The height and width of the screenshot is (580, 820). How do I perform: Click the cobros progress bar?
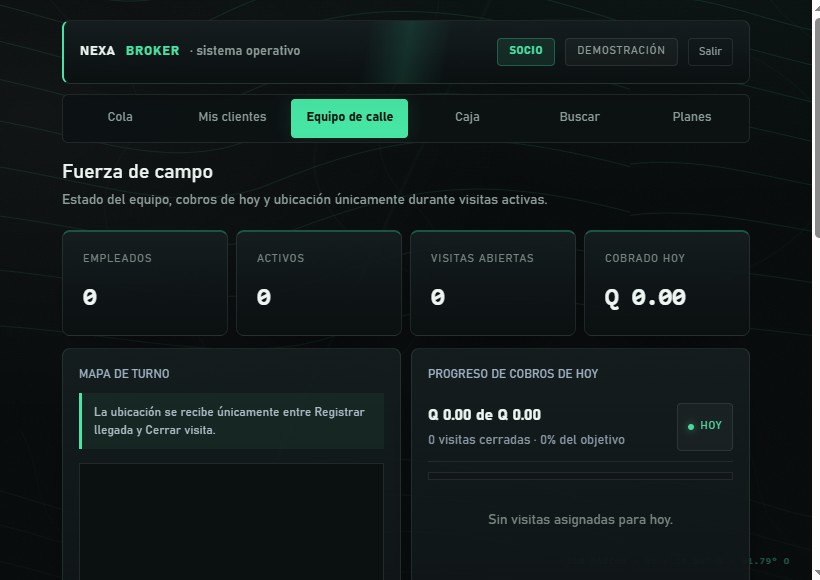click(580, 476)
